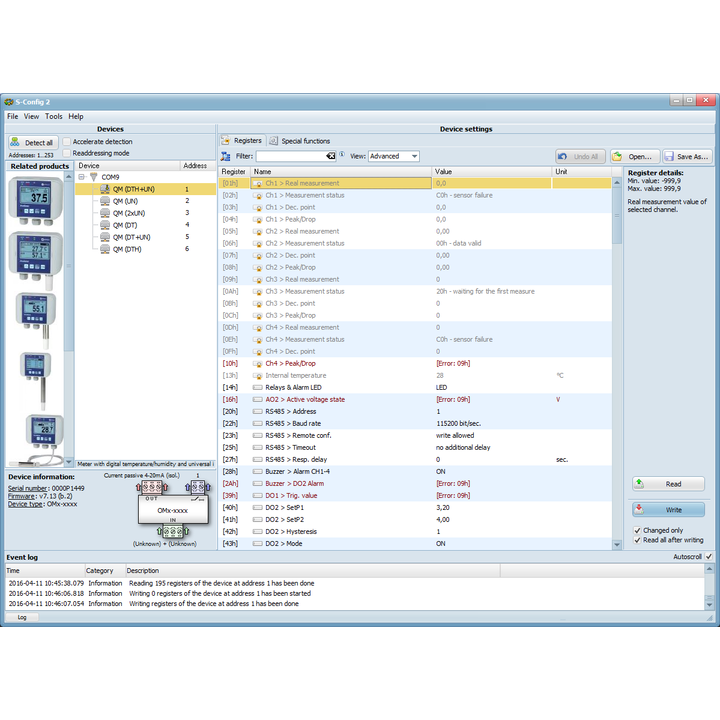Click the Ch1 Real measurement register icon
This screenshot has width=720, height=720.
click(258, 184)
